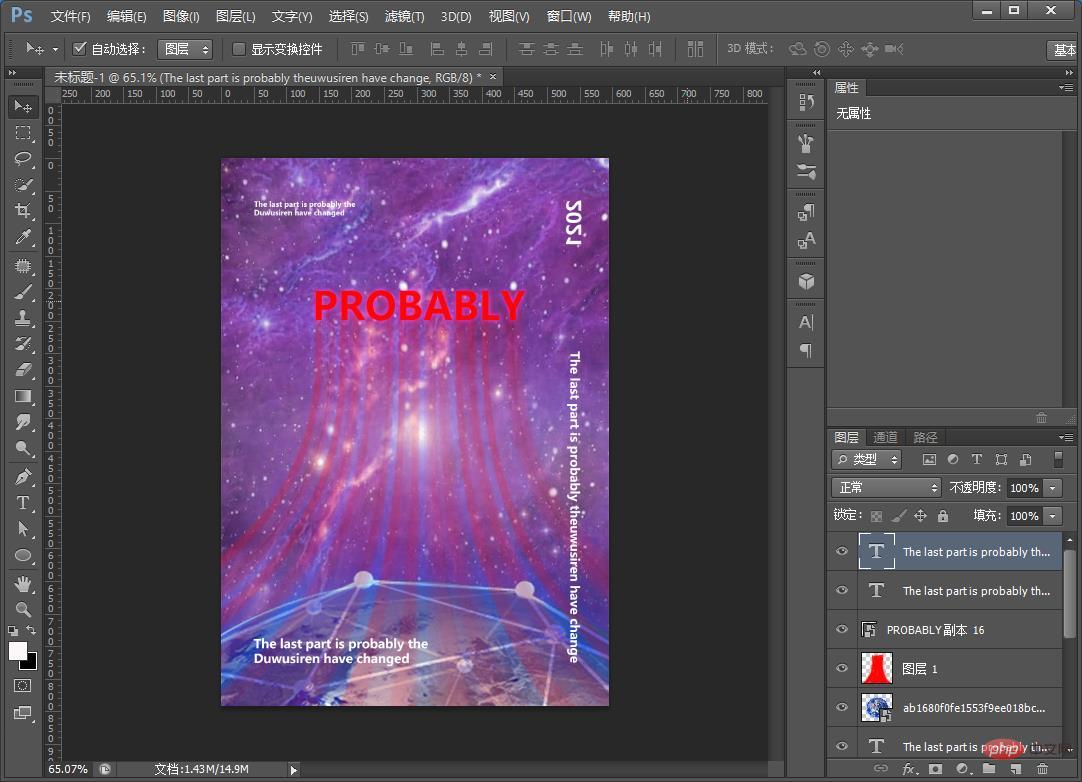The height and width of the screenshot is (782, 1082).
Task: Lock all layer attributes with padlock
Action: coord(943,516)
